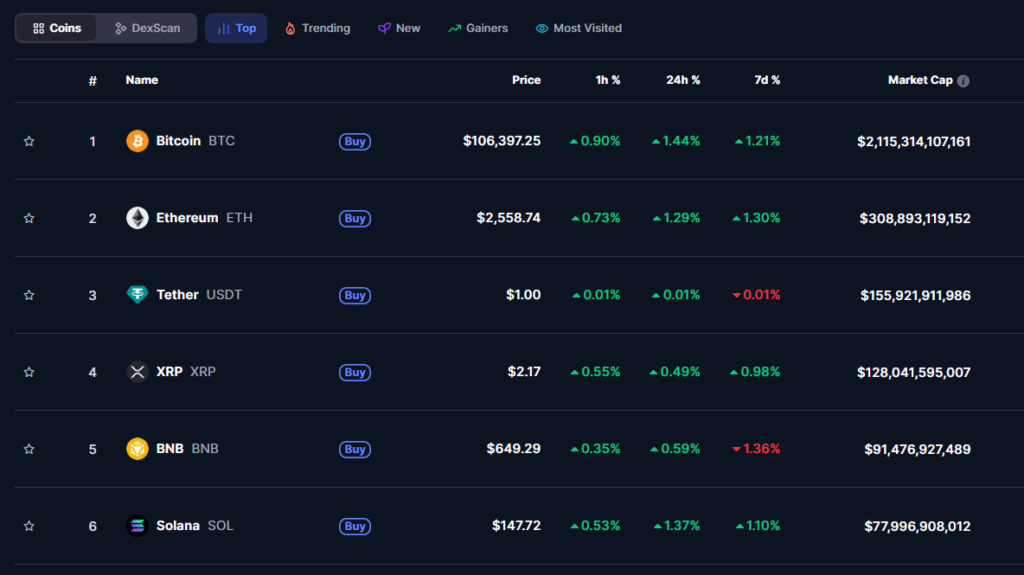The image size is (1024, 575).
Task: Open the Ethereum ETH coin page
Action: [204, 218]
